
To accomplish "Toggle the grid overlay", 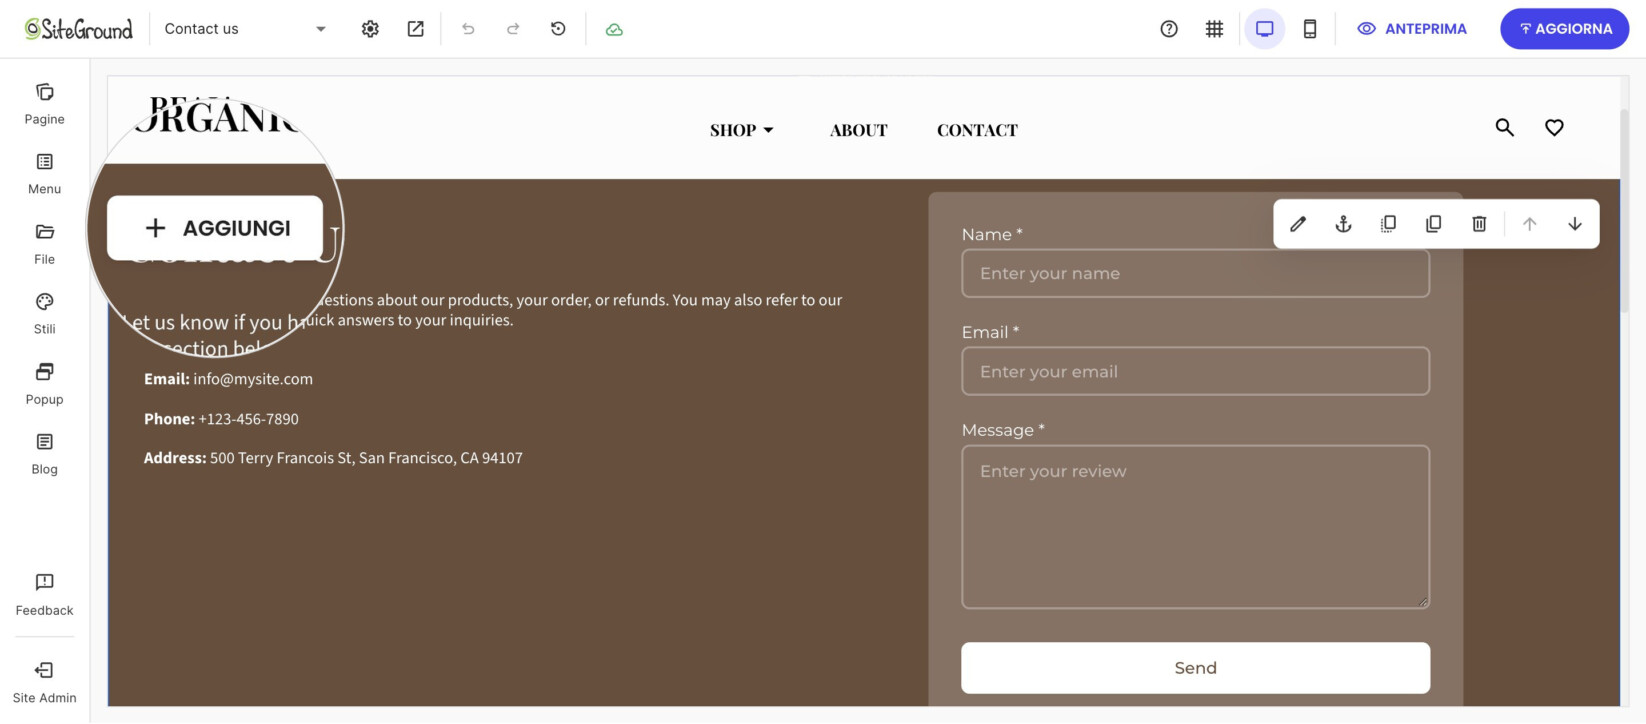I will pyautogui.click(x=1214, y=29).
